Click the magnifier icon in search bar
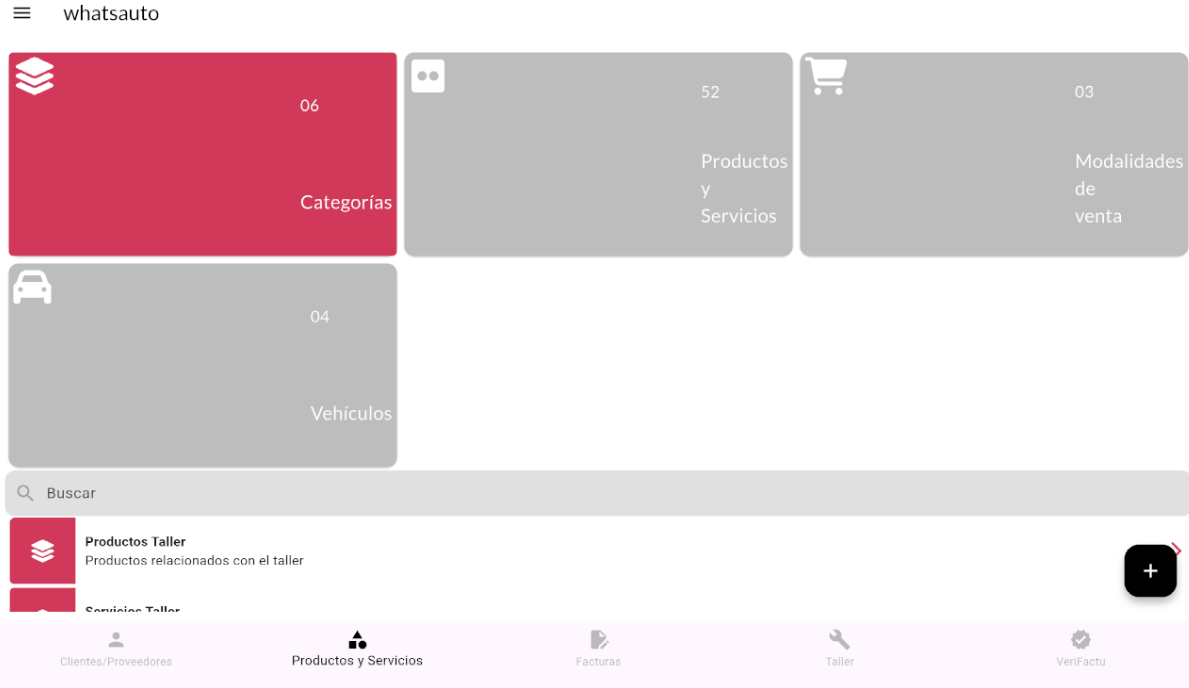The width and height of the screenshot is (1189, 688). click(x=25, y=493)
